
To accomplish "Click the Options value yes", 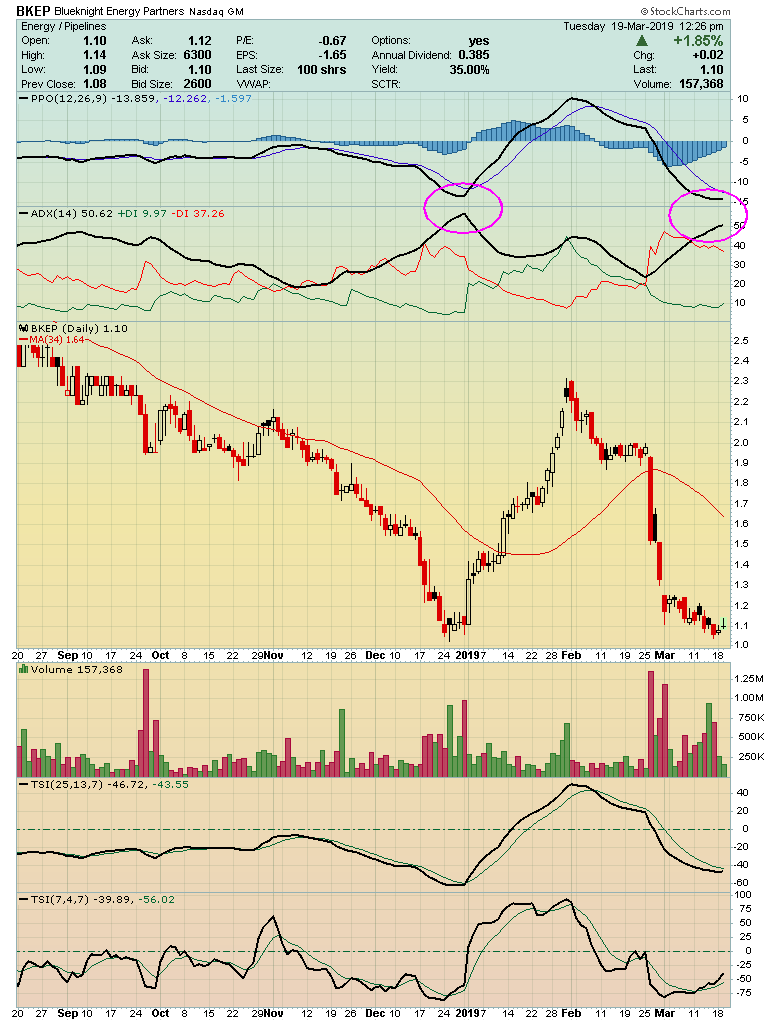I will coord(479,40).
